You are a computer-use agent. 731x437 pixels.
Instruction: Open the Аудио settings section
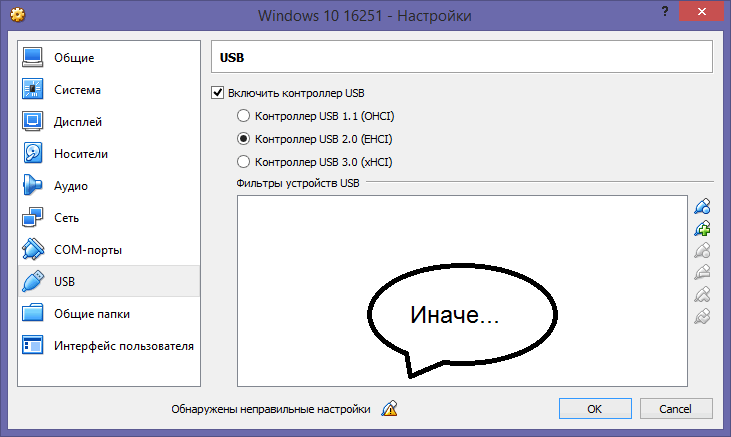click(x=109, y=186)
